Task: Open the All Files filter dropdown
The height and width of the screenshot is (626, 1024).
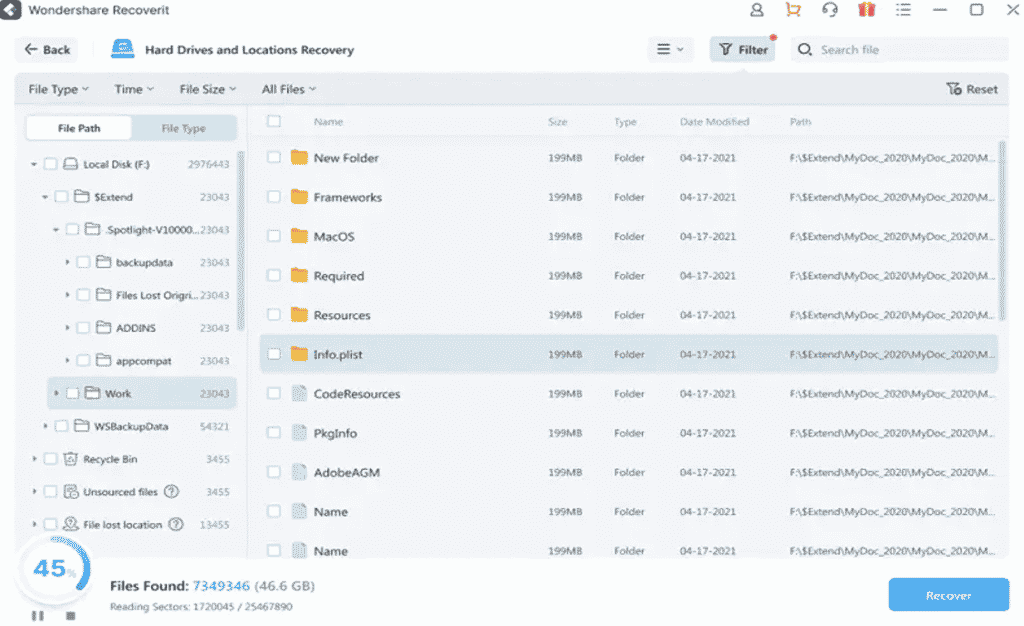Action: 289,89
